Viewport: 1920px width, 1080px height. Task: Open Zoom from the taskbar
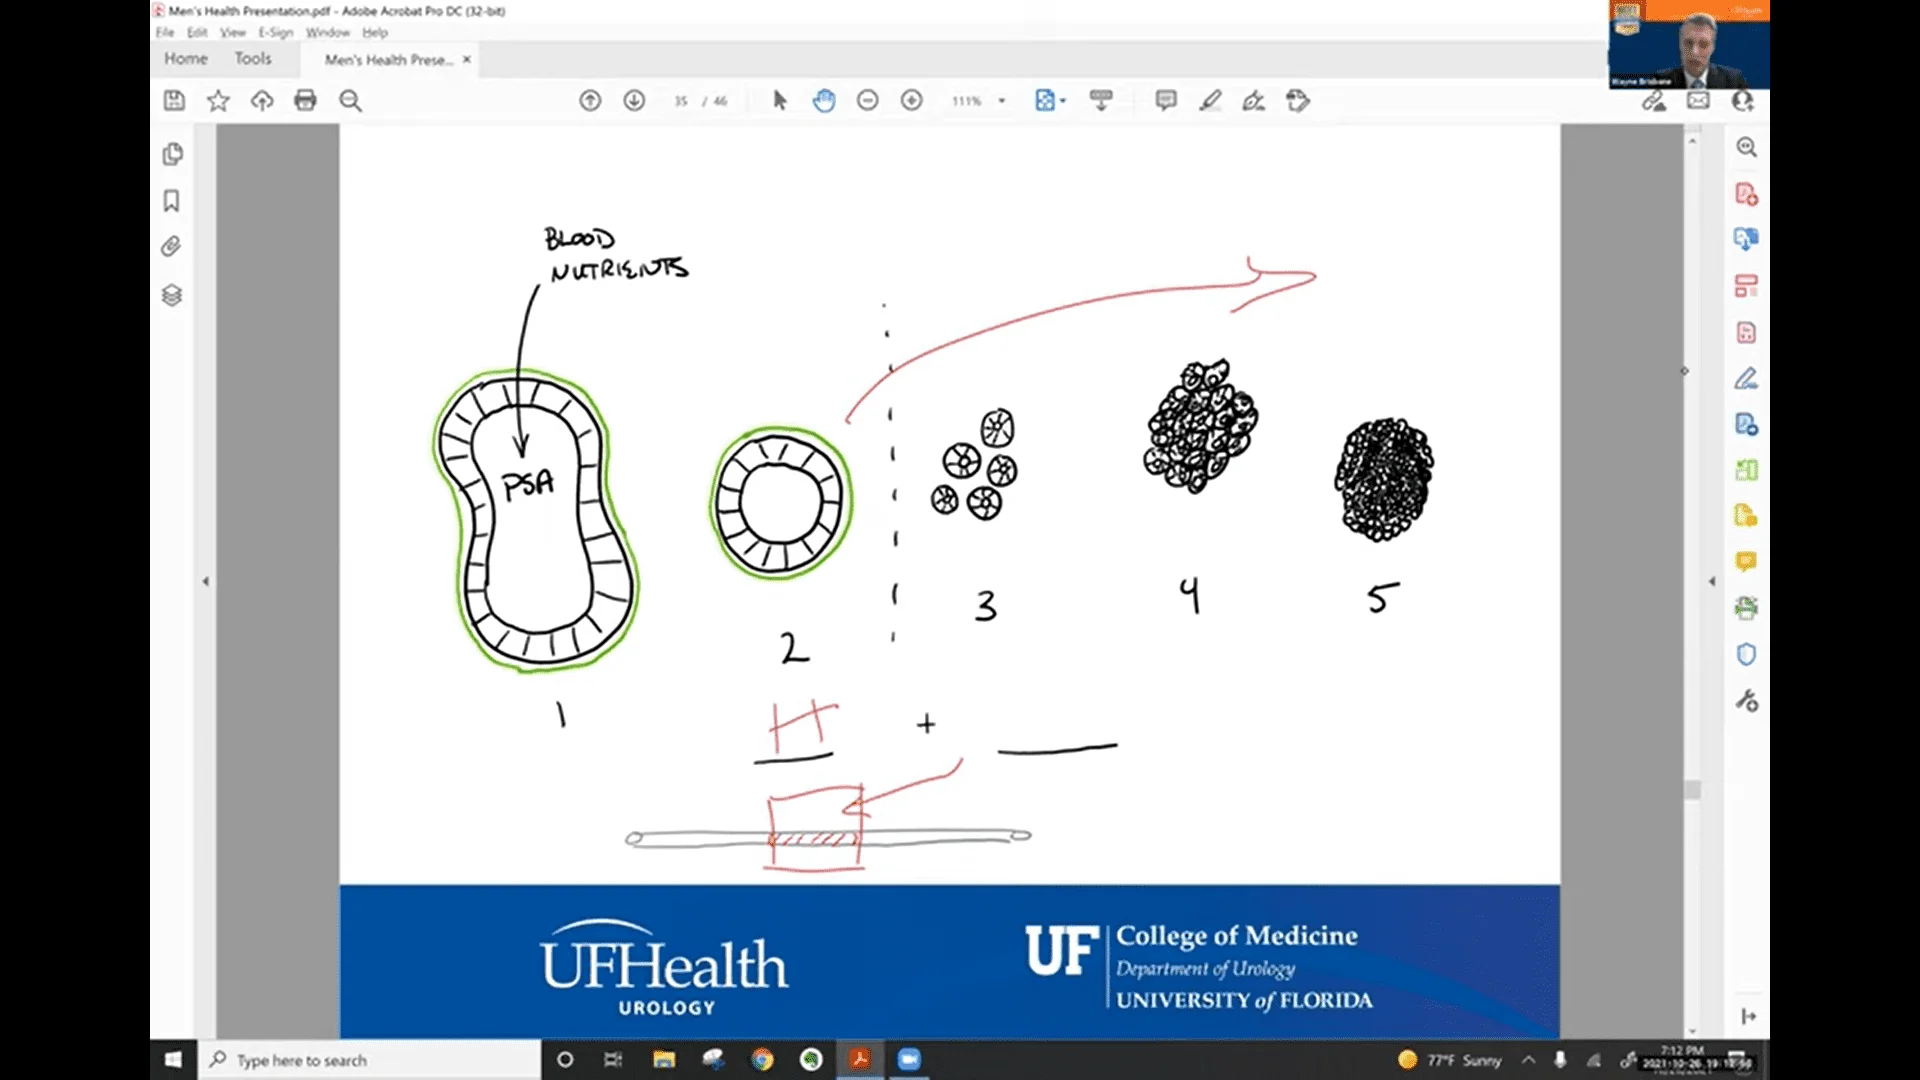click(x=909, y=1059)
